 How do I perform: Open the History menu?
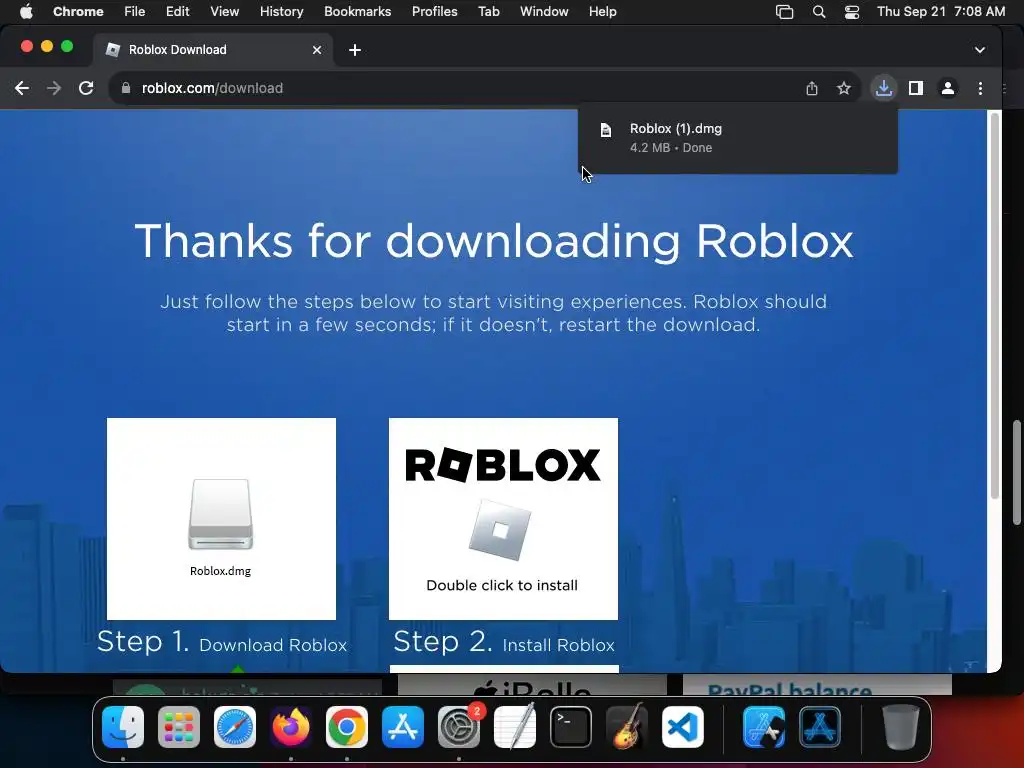(281, 11)
